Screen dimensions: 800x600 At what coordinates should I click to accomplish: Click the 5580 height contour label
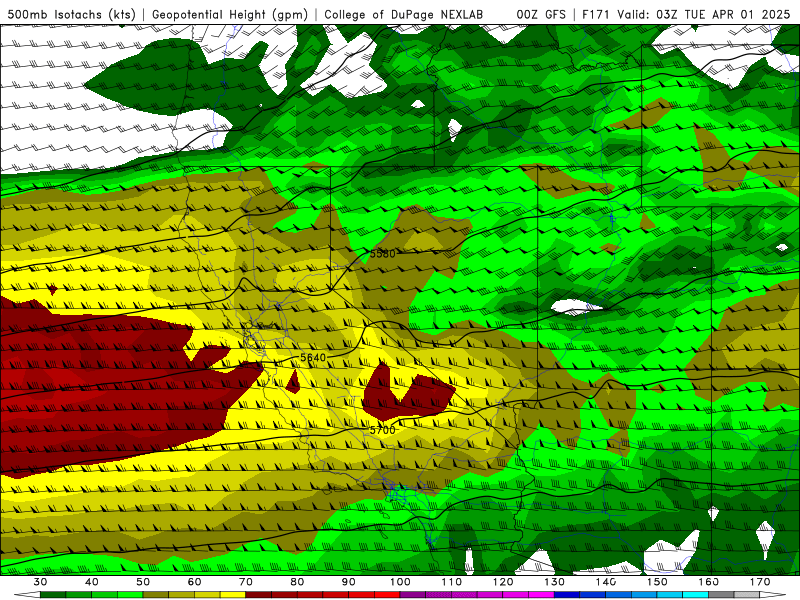tap(383, 254)
